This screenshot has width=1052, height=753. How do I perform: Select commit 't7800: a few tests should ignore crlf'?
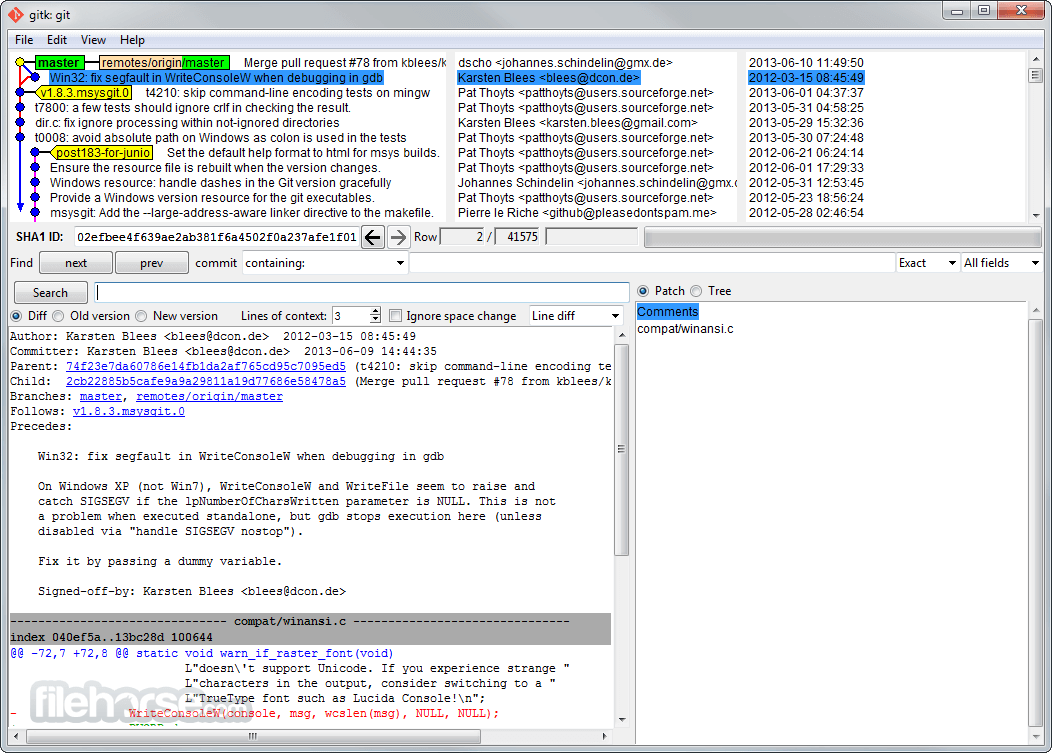(x=193, y=107)
